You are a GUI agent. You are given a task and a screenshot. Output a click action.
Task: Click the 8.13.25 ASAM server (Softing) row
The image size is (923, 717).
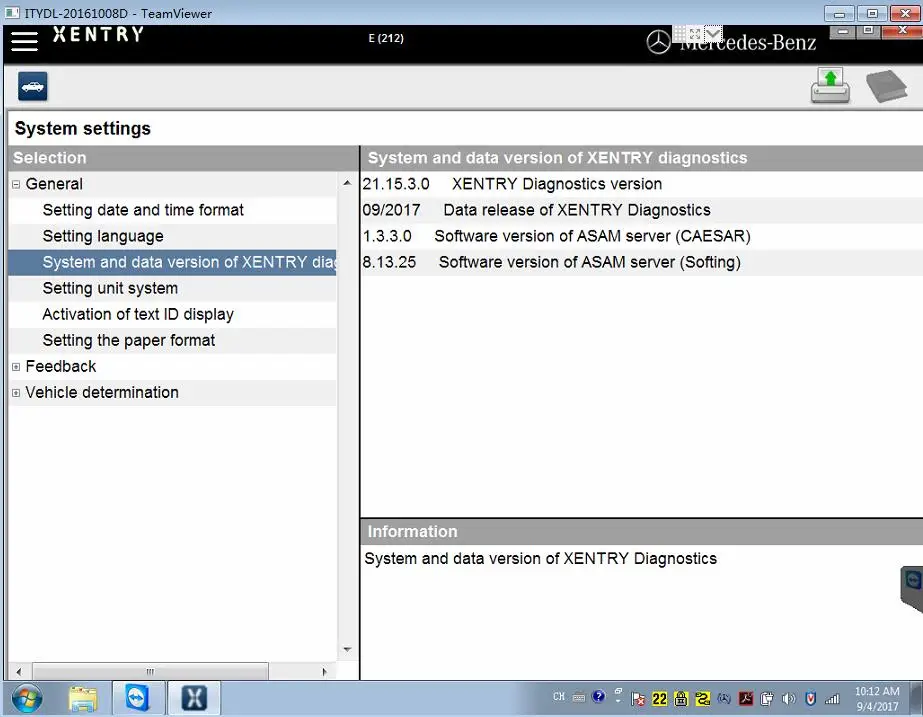pos(642,262)
